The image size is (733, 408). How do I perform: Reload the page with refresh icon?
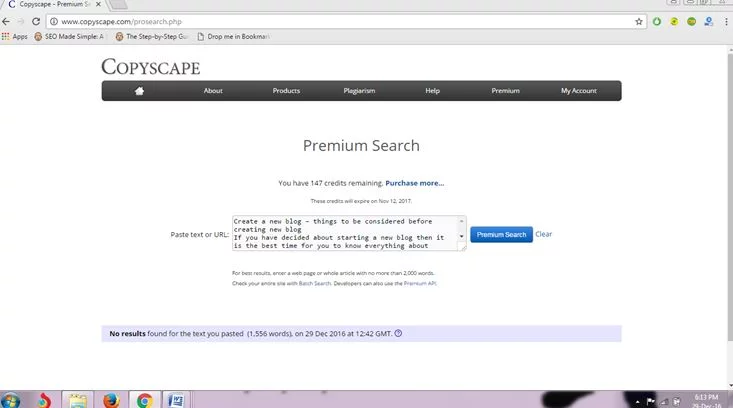[36, 21]
